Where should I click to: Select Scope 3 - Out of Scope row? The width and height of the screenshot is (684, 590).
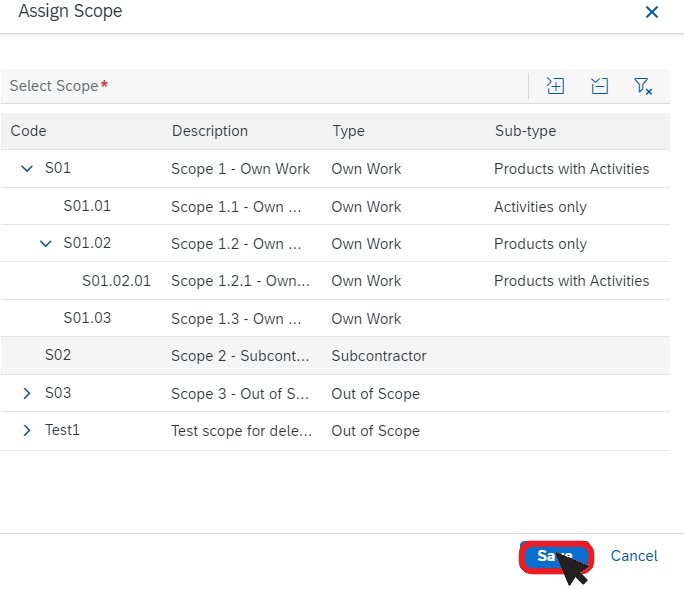(x=335, y=393)
